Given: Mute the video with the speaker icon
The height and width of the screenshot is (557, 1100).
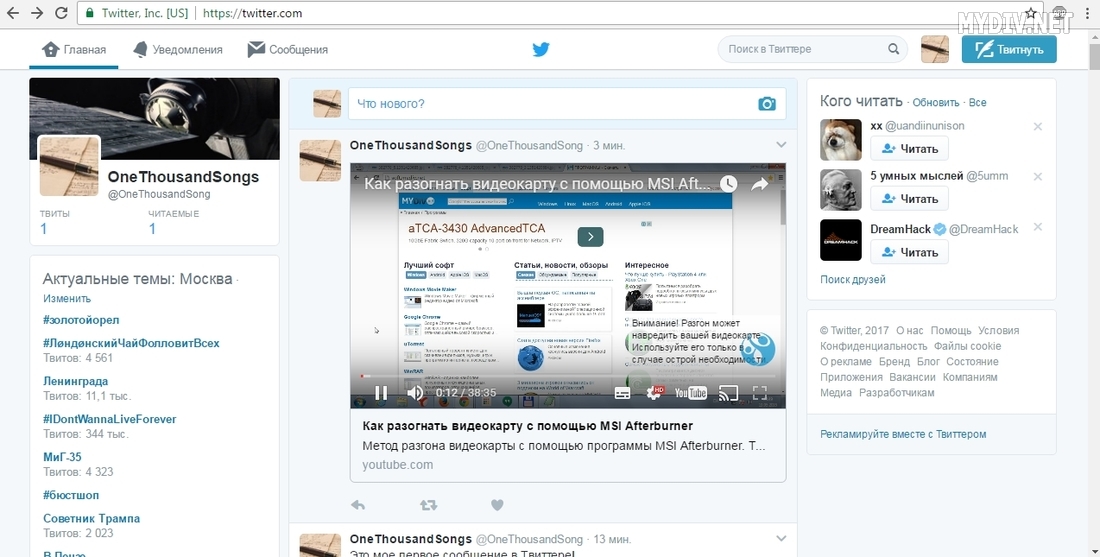Looking at the screenshot, I should (x=415, y=393).
